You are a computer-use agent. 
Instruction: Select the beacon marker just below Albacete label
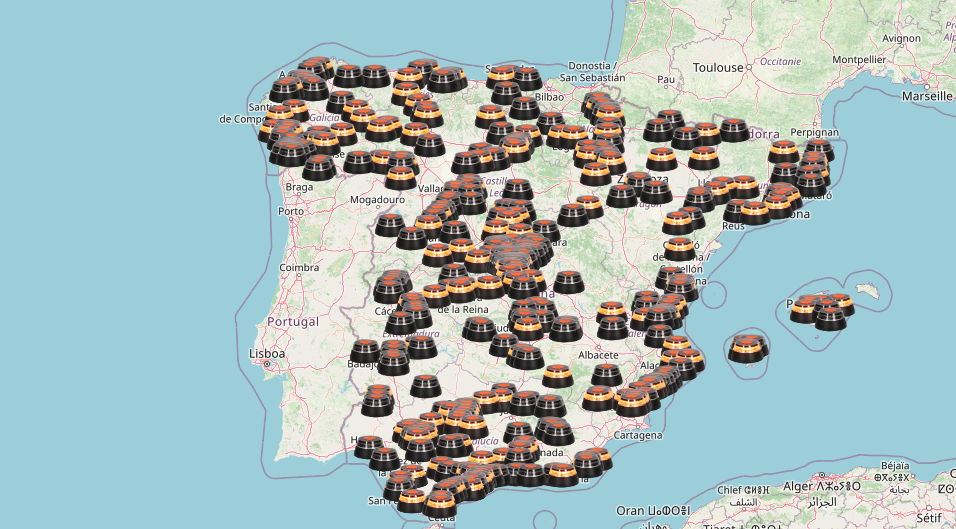pyautogui.click(x=607, y=374)
